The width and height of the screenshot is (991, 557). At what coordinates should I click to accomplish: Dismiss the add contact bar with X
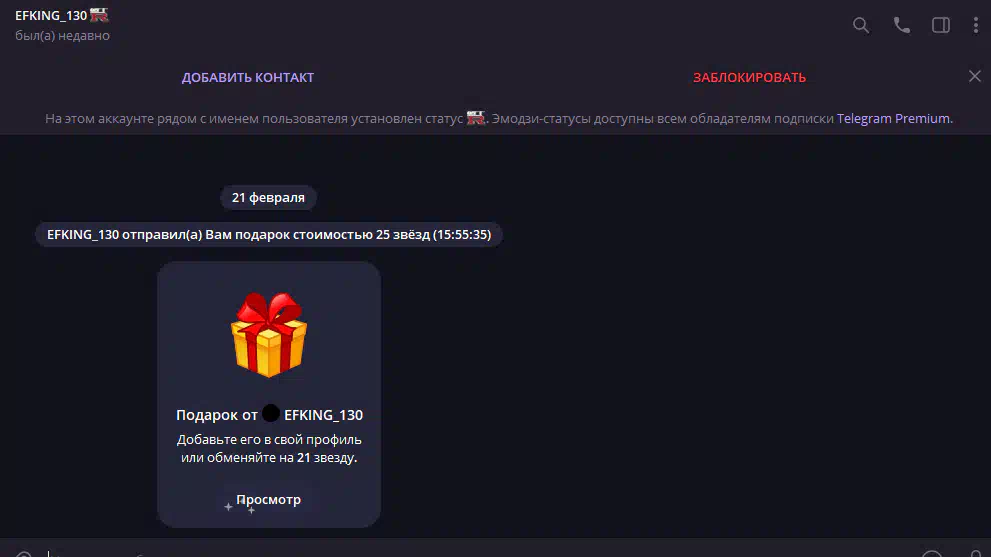click(975, 77)
